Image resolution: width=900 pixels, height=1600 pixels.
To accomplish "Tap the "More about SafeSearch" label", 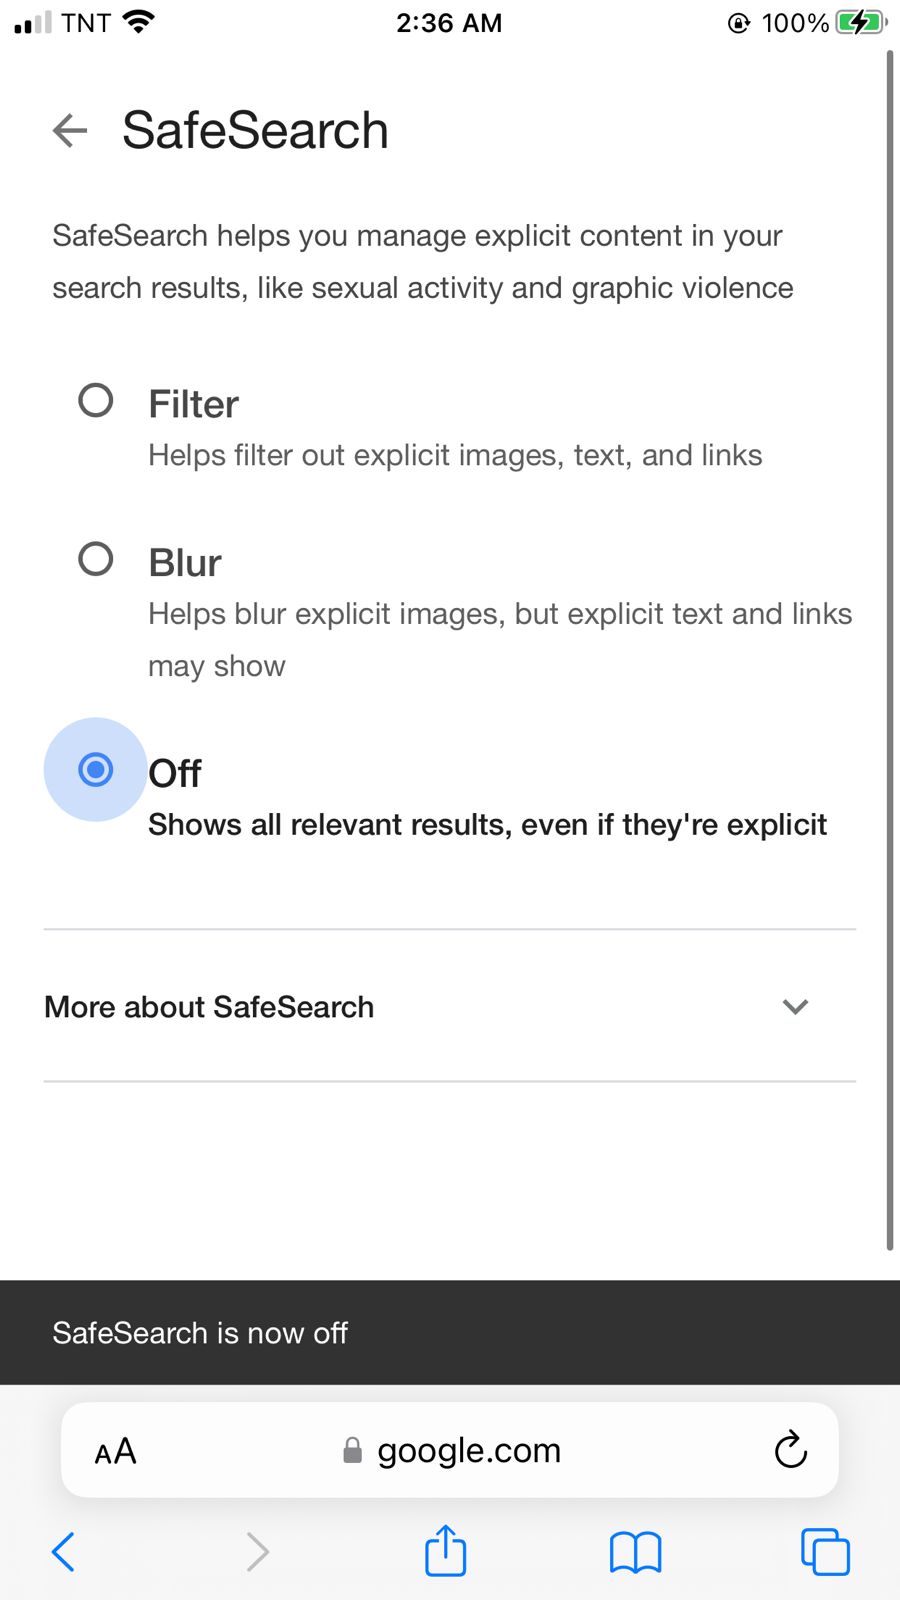I will coord(208,1007).
